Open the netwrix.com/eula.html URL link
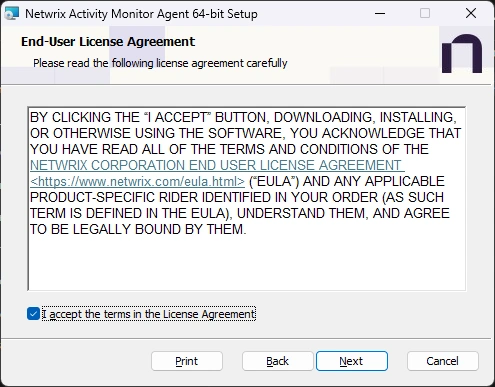495x387 pixels. (137, 181)
